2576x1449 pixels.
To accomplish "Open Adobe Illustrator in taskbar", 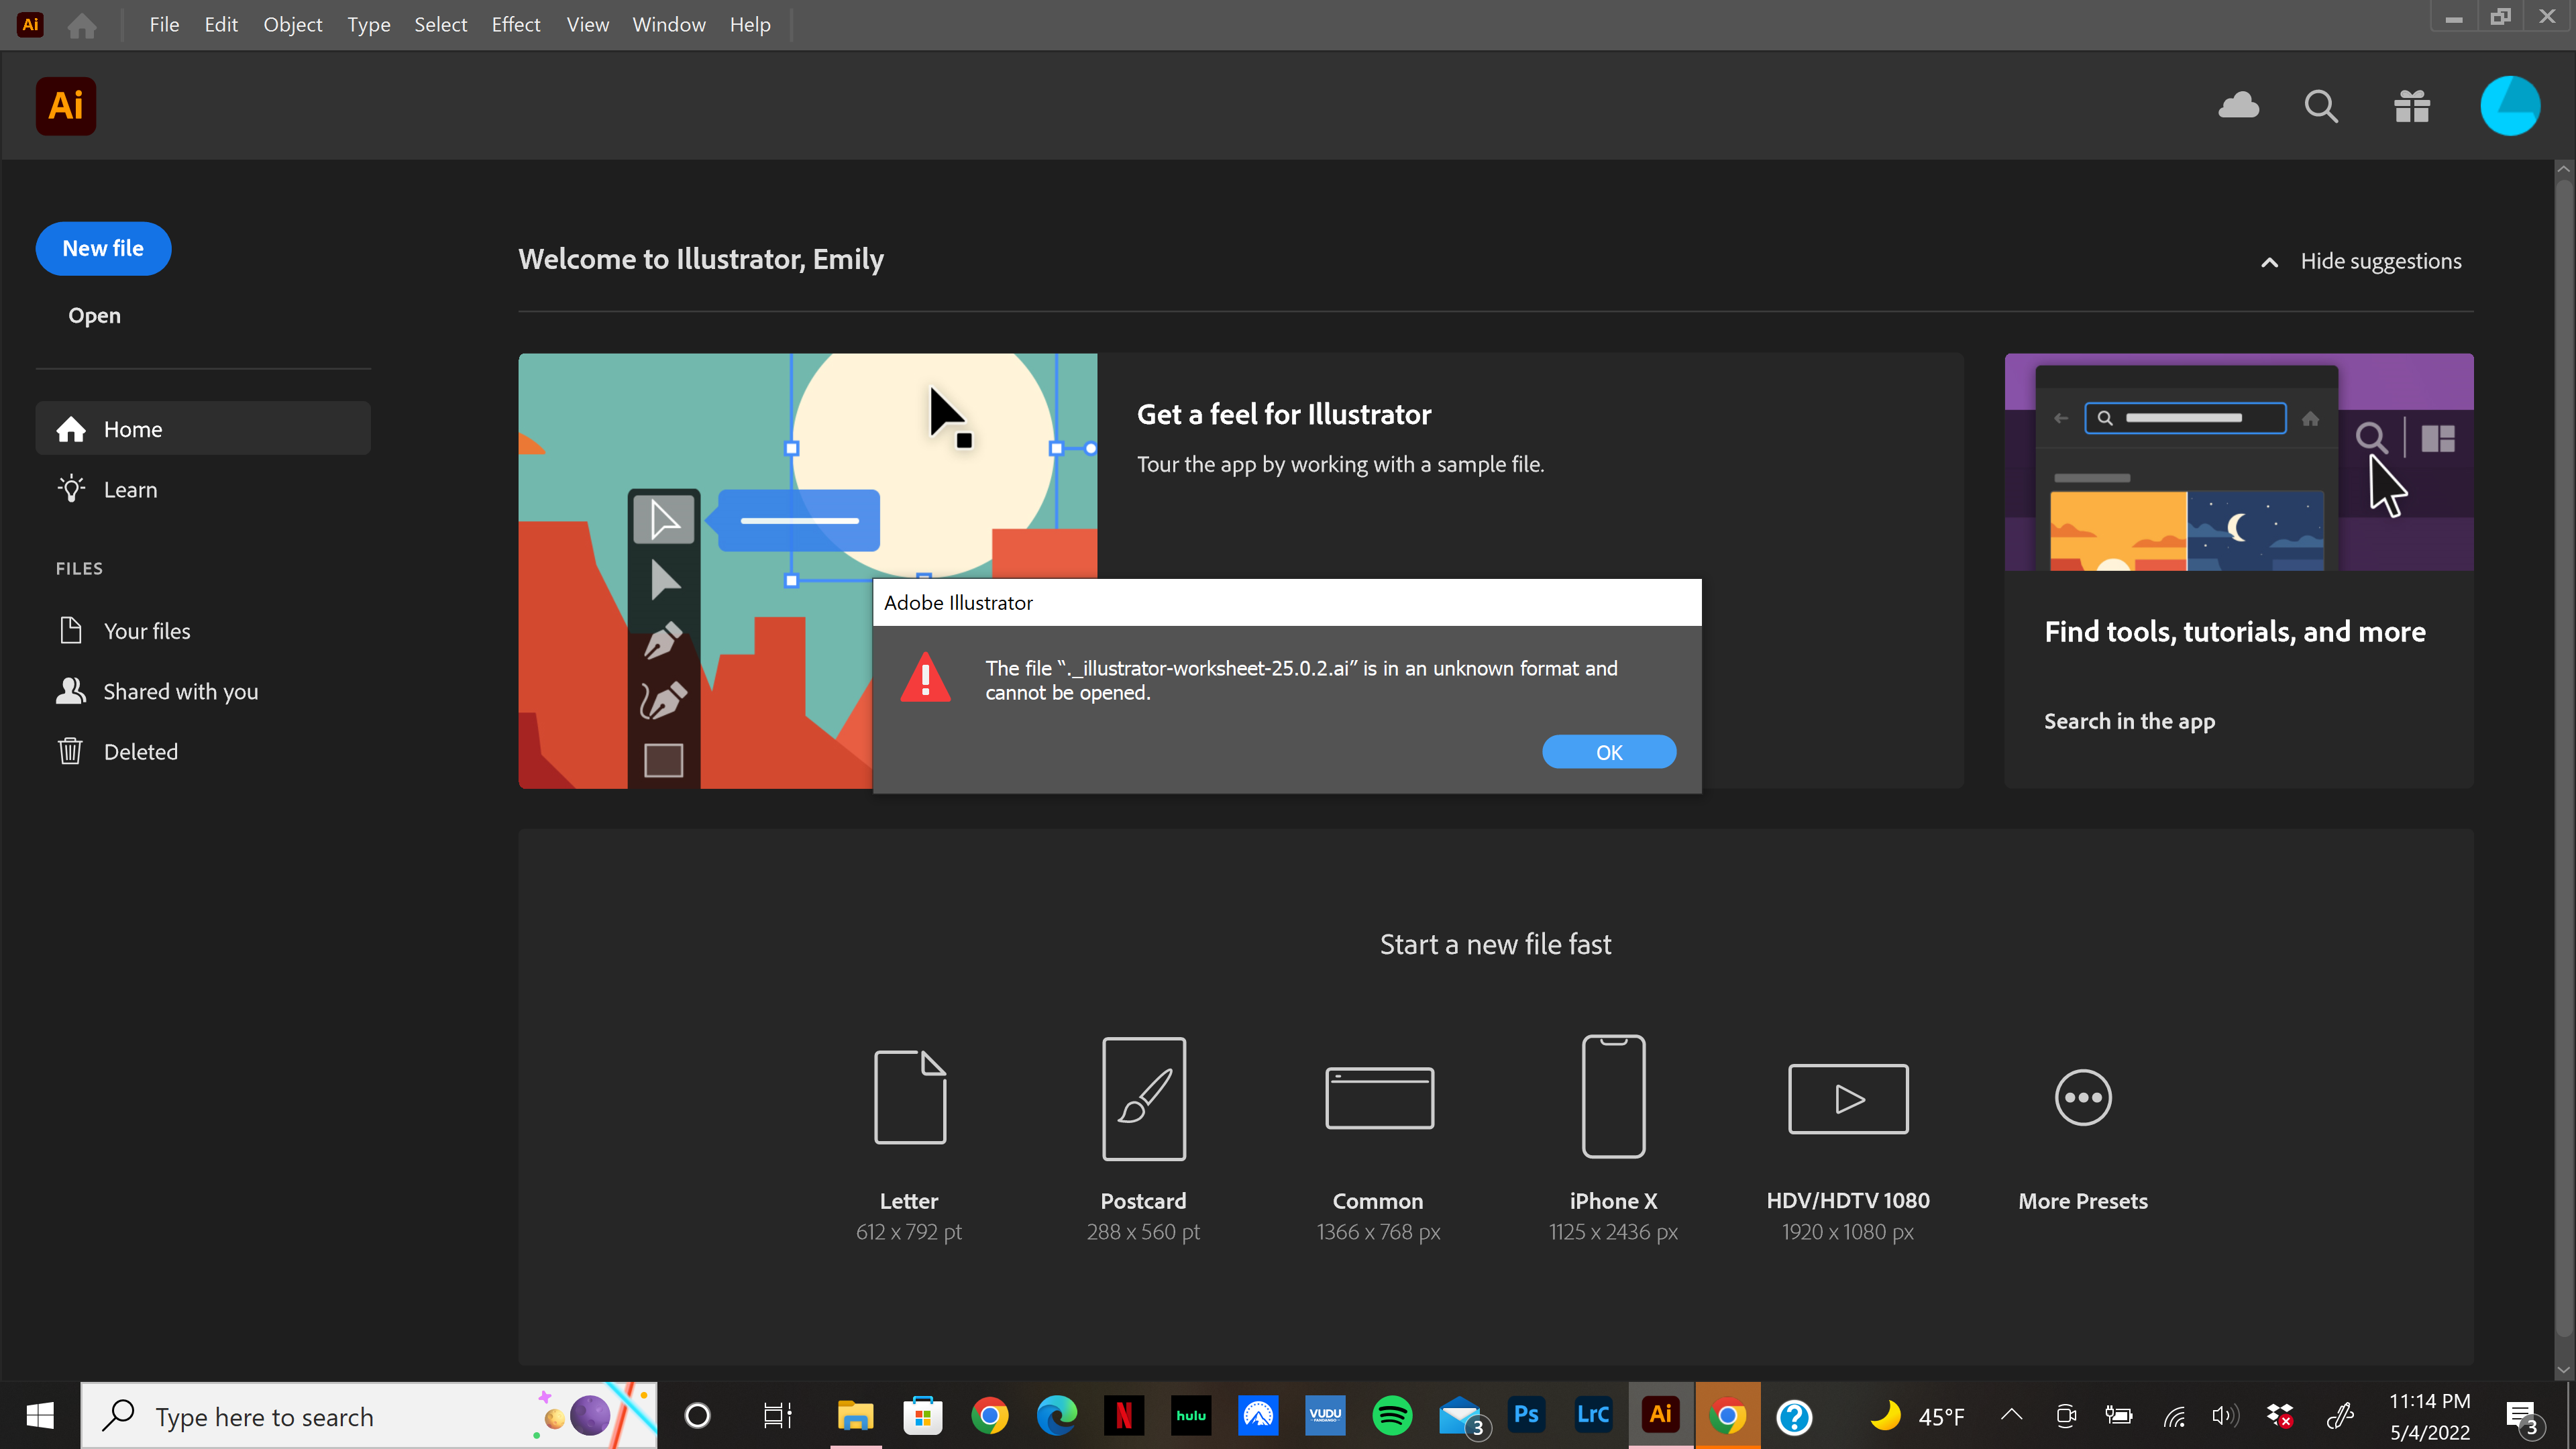I will [x=1660, y=1415].
